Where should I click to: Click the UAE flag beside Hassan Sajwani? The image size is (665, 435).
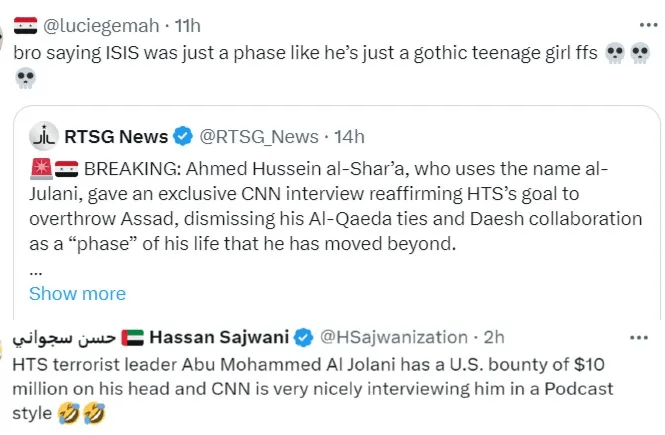pos(134,337)
